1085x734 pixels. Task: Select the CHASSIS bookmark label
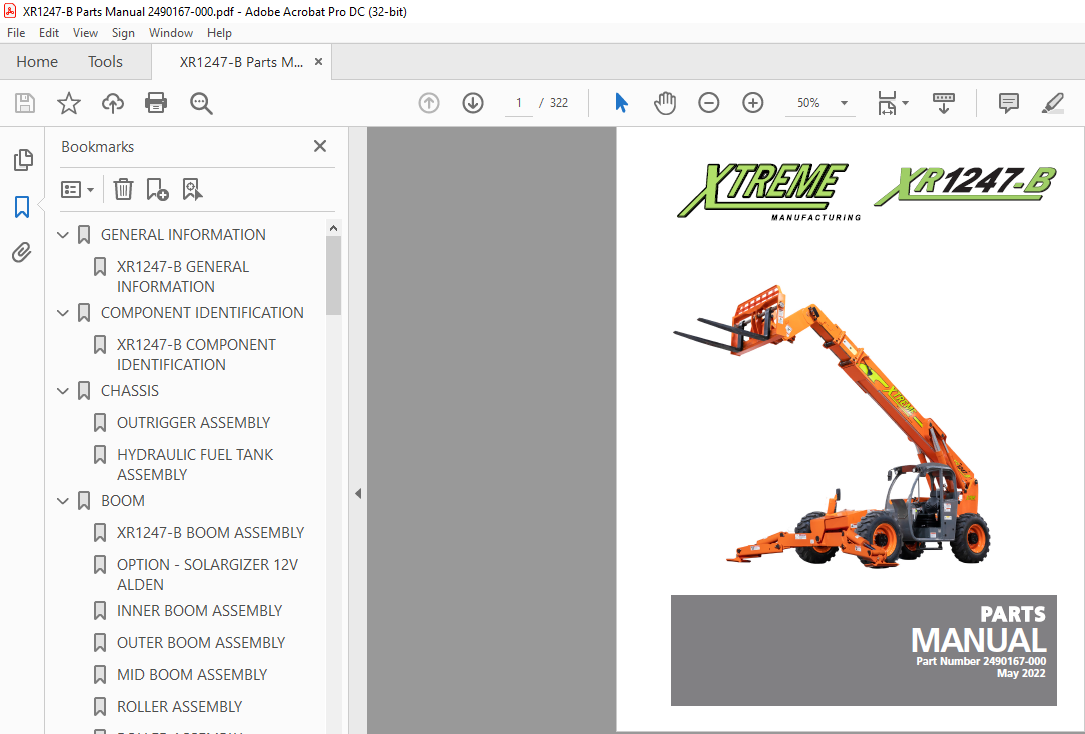129,391
